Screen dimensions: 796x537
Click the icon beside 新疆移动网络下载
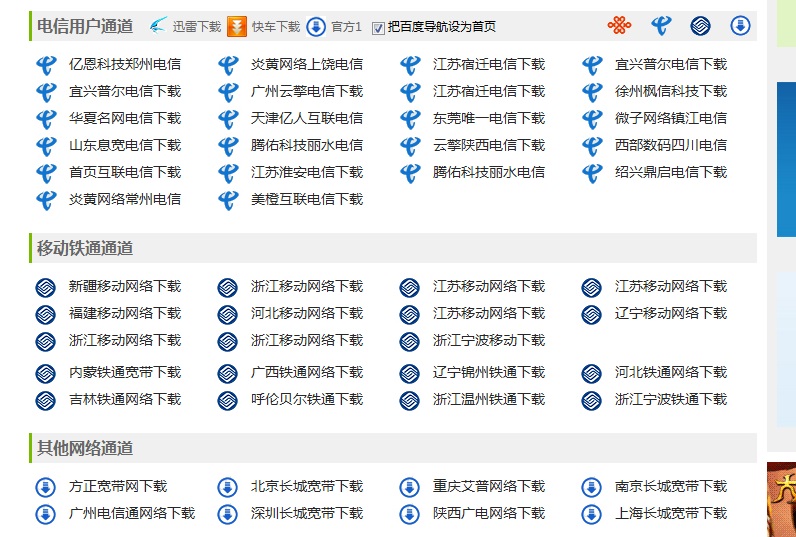pyautogui.click(x=45, y=288)
